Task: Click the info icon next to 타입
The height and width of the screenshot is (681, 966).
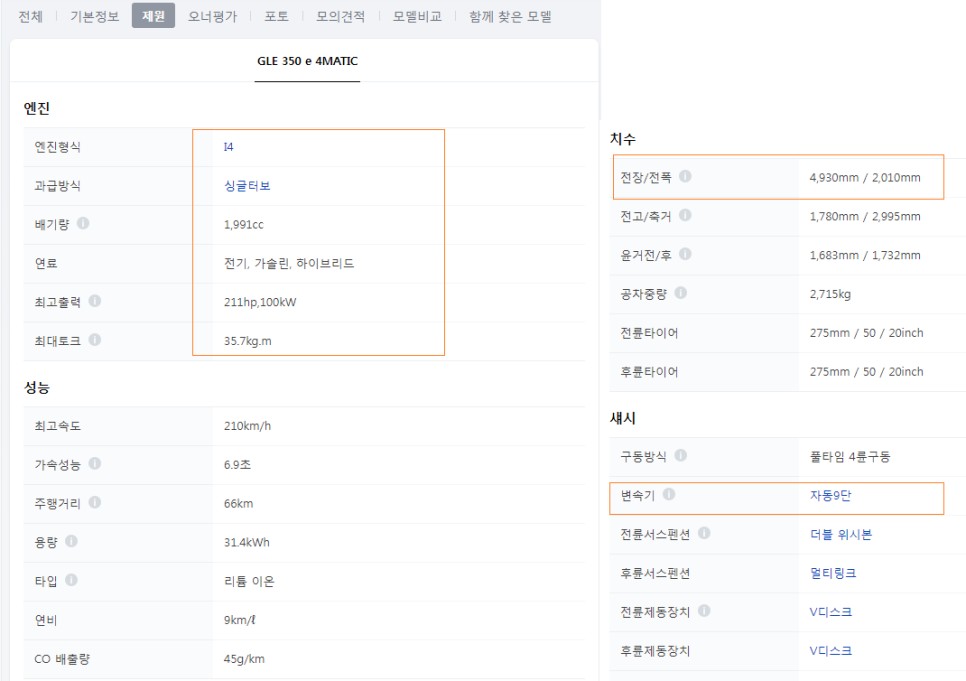Action: (71, 580)
